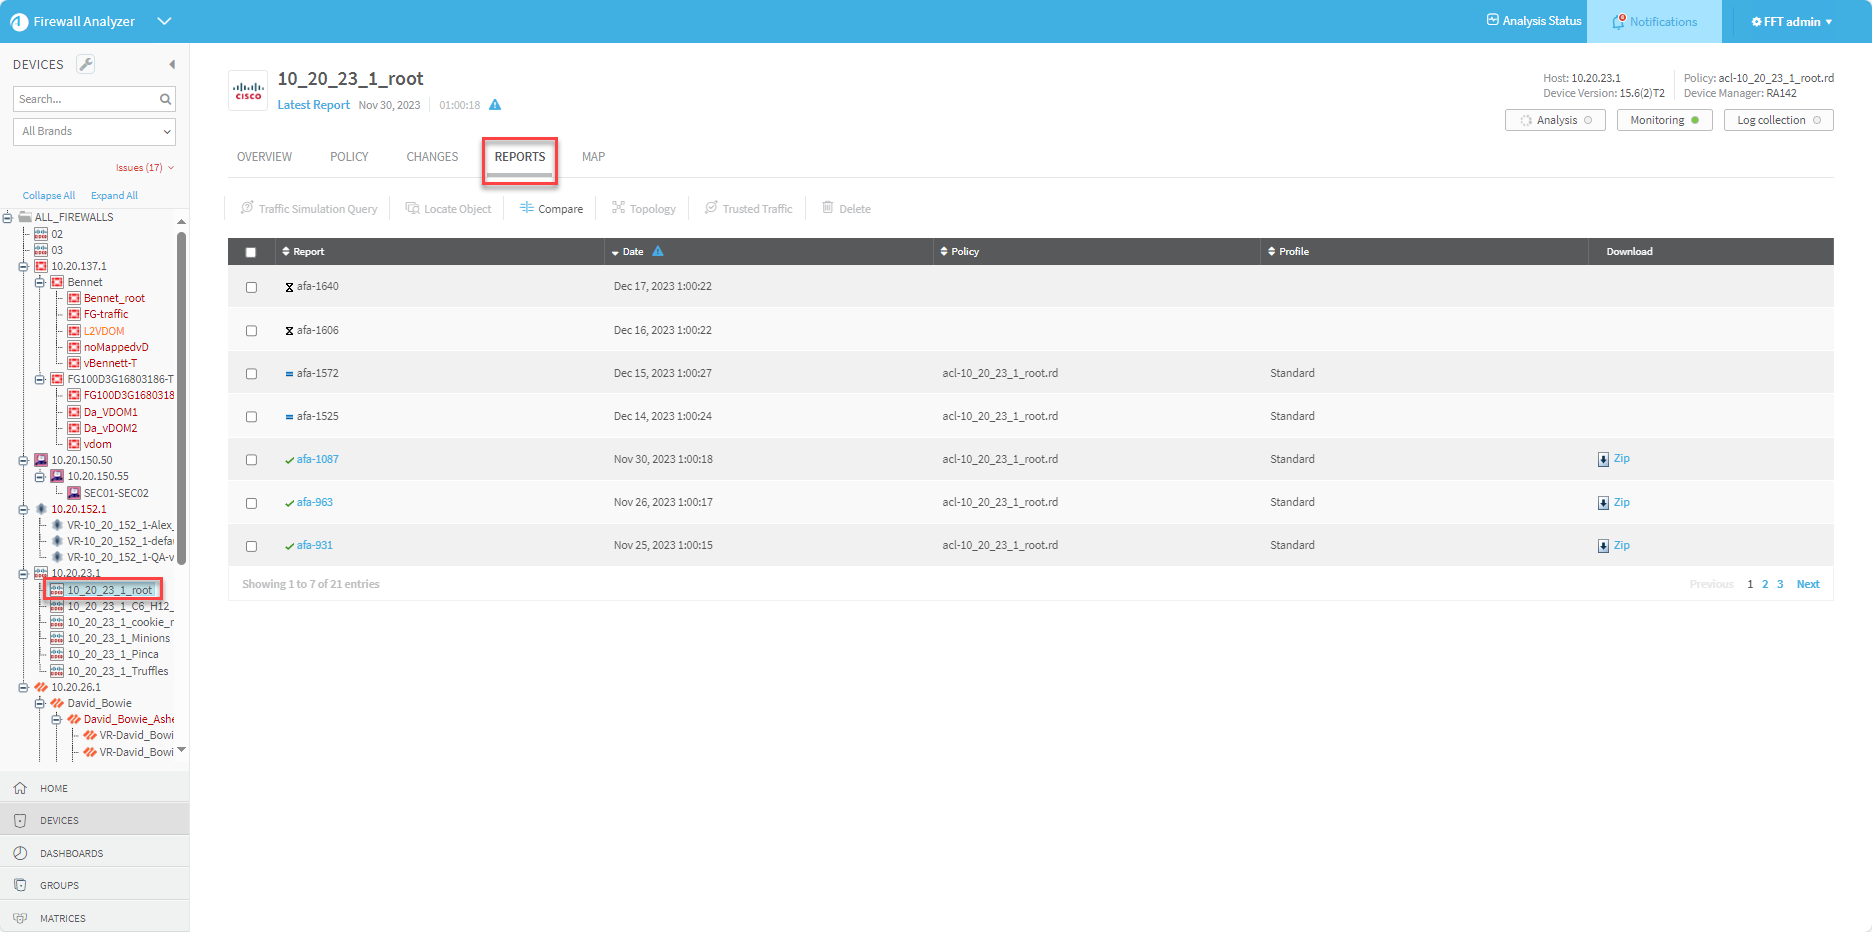1872x932 pixels.
Task: Click the search magnifier icon
Action: click(x=165, y=99)
